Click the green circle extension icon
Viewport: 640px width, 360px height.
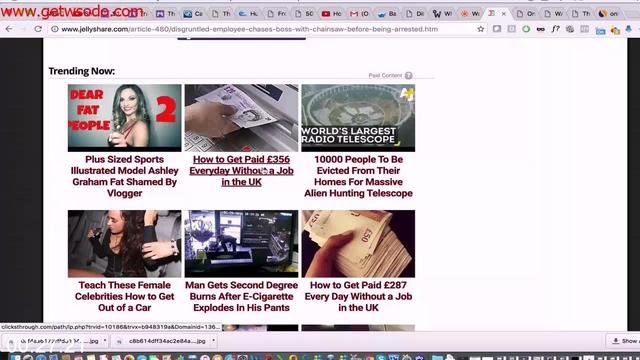526,29
